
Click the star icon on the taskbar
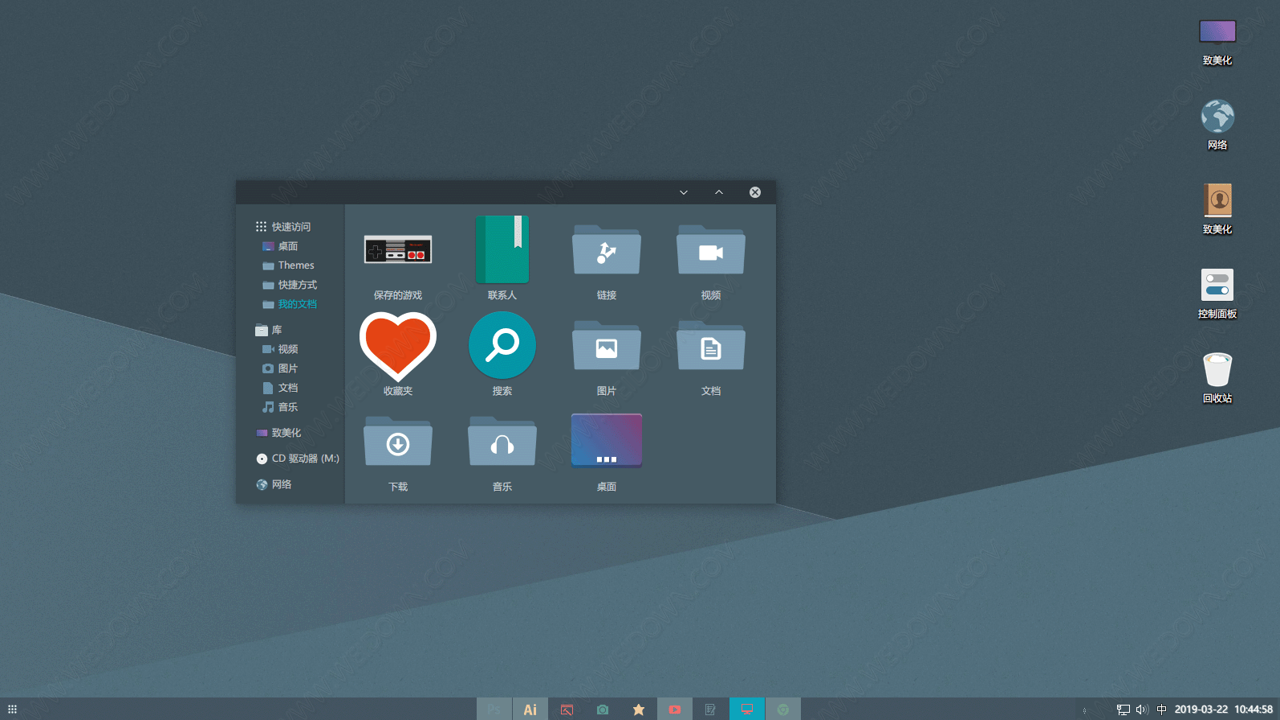tap(638, 709)
